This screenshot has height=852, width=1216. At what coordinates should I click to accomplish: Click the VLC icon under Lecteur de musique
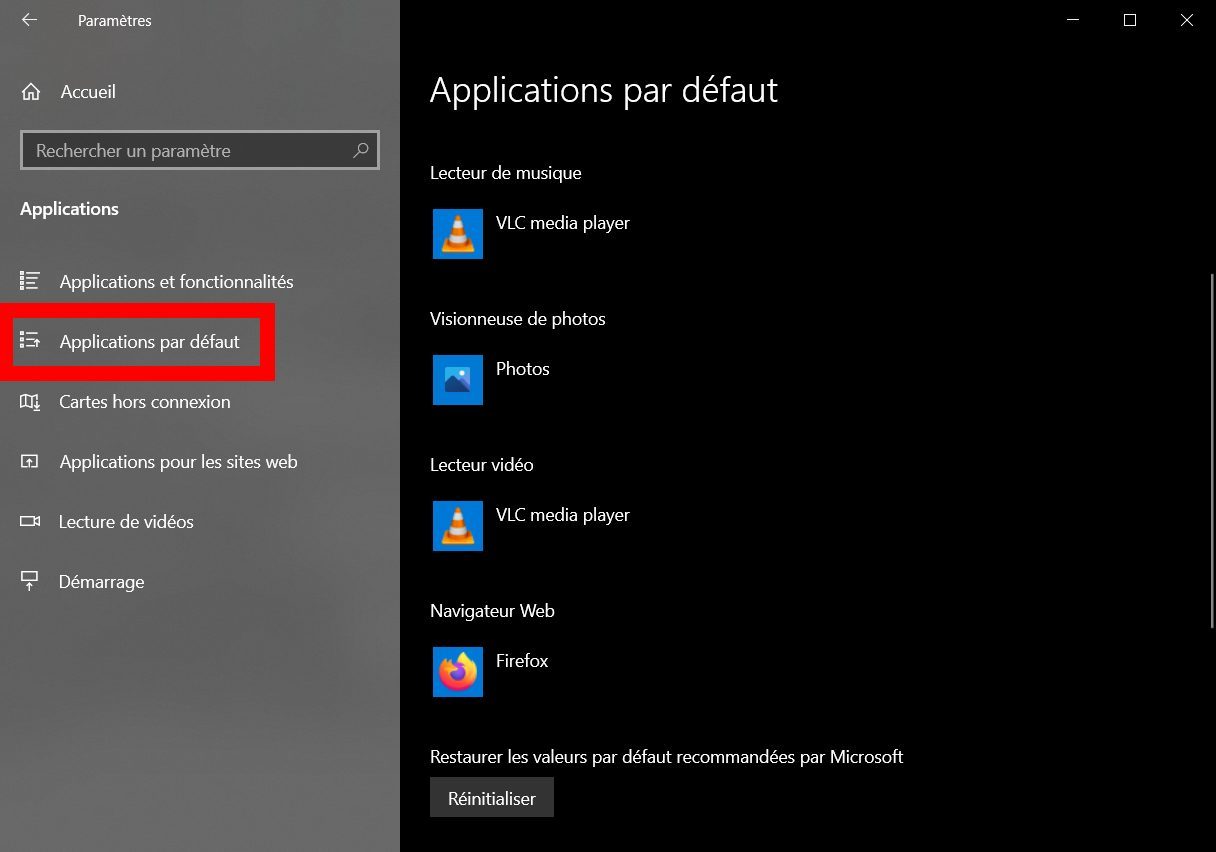pyautogui.click(x=458, y=234)
